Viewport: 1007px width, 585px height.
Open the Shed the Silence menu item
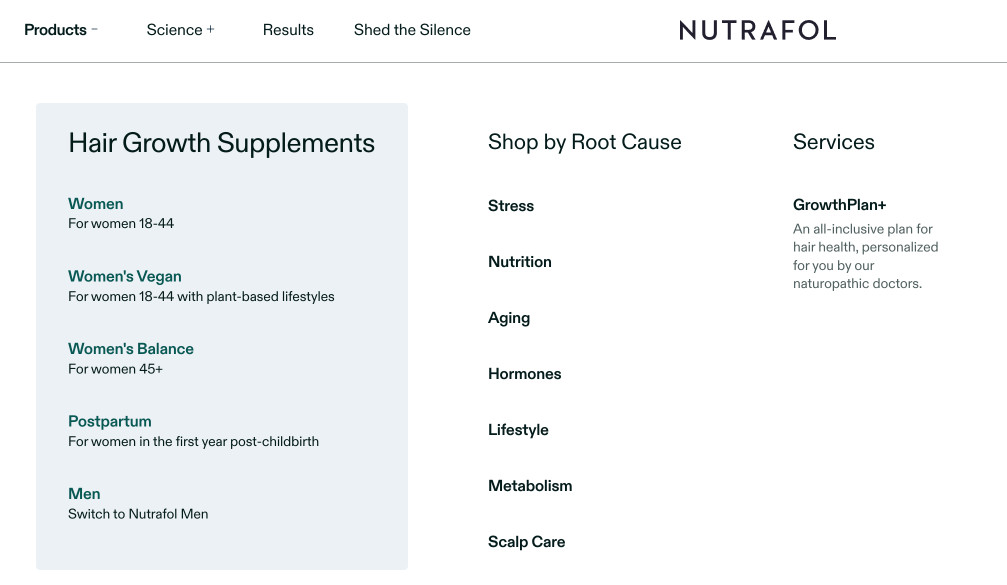(x=412, y=30)
